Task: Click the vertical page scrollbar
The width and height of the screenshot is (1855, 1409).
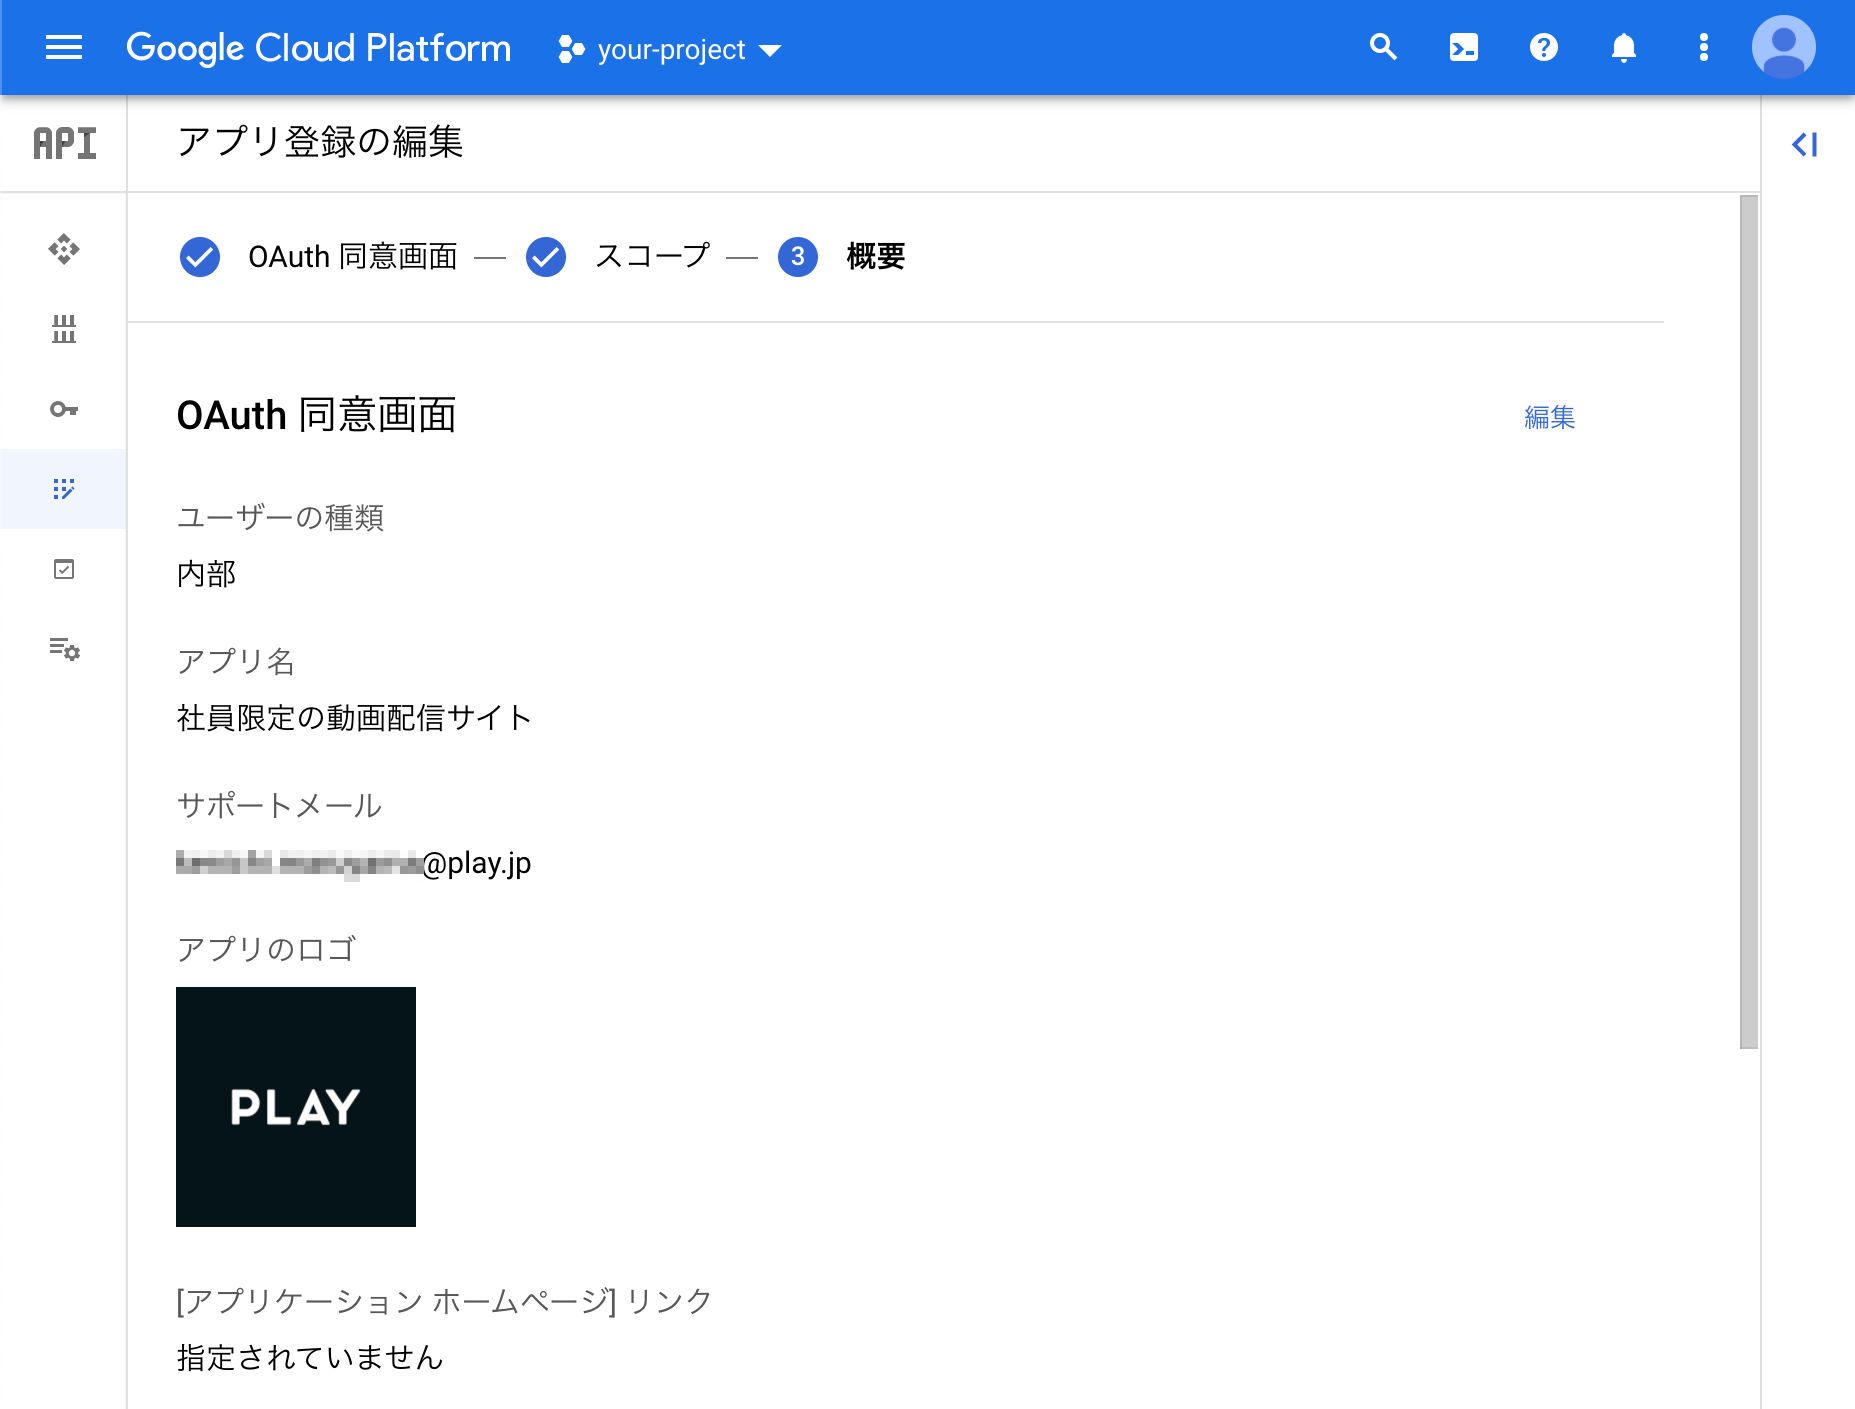Action: pyautogui.click(x=1749, y=622)
